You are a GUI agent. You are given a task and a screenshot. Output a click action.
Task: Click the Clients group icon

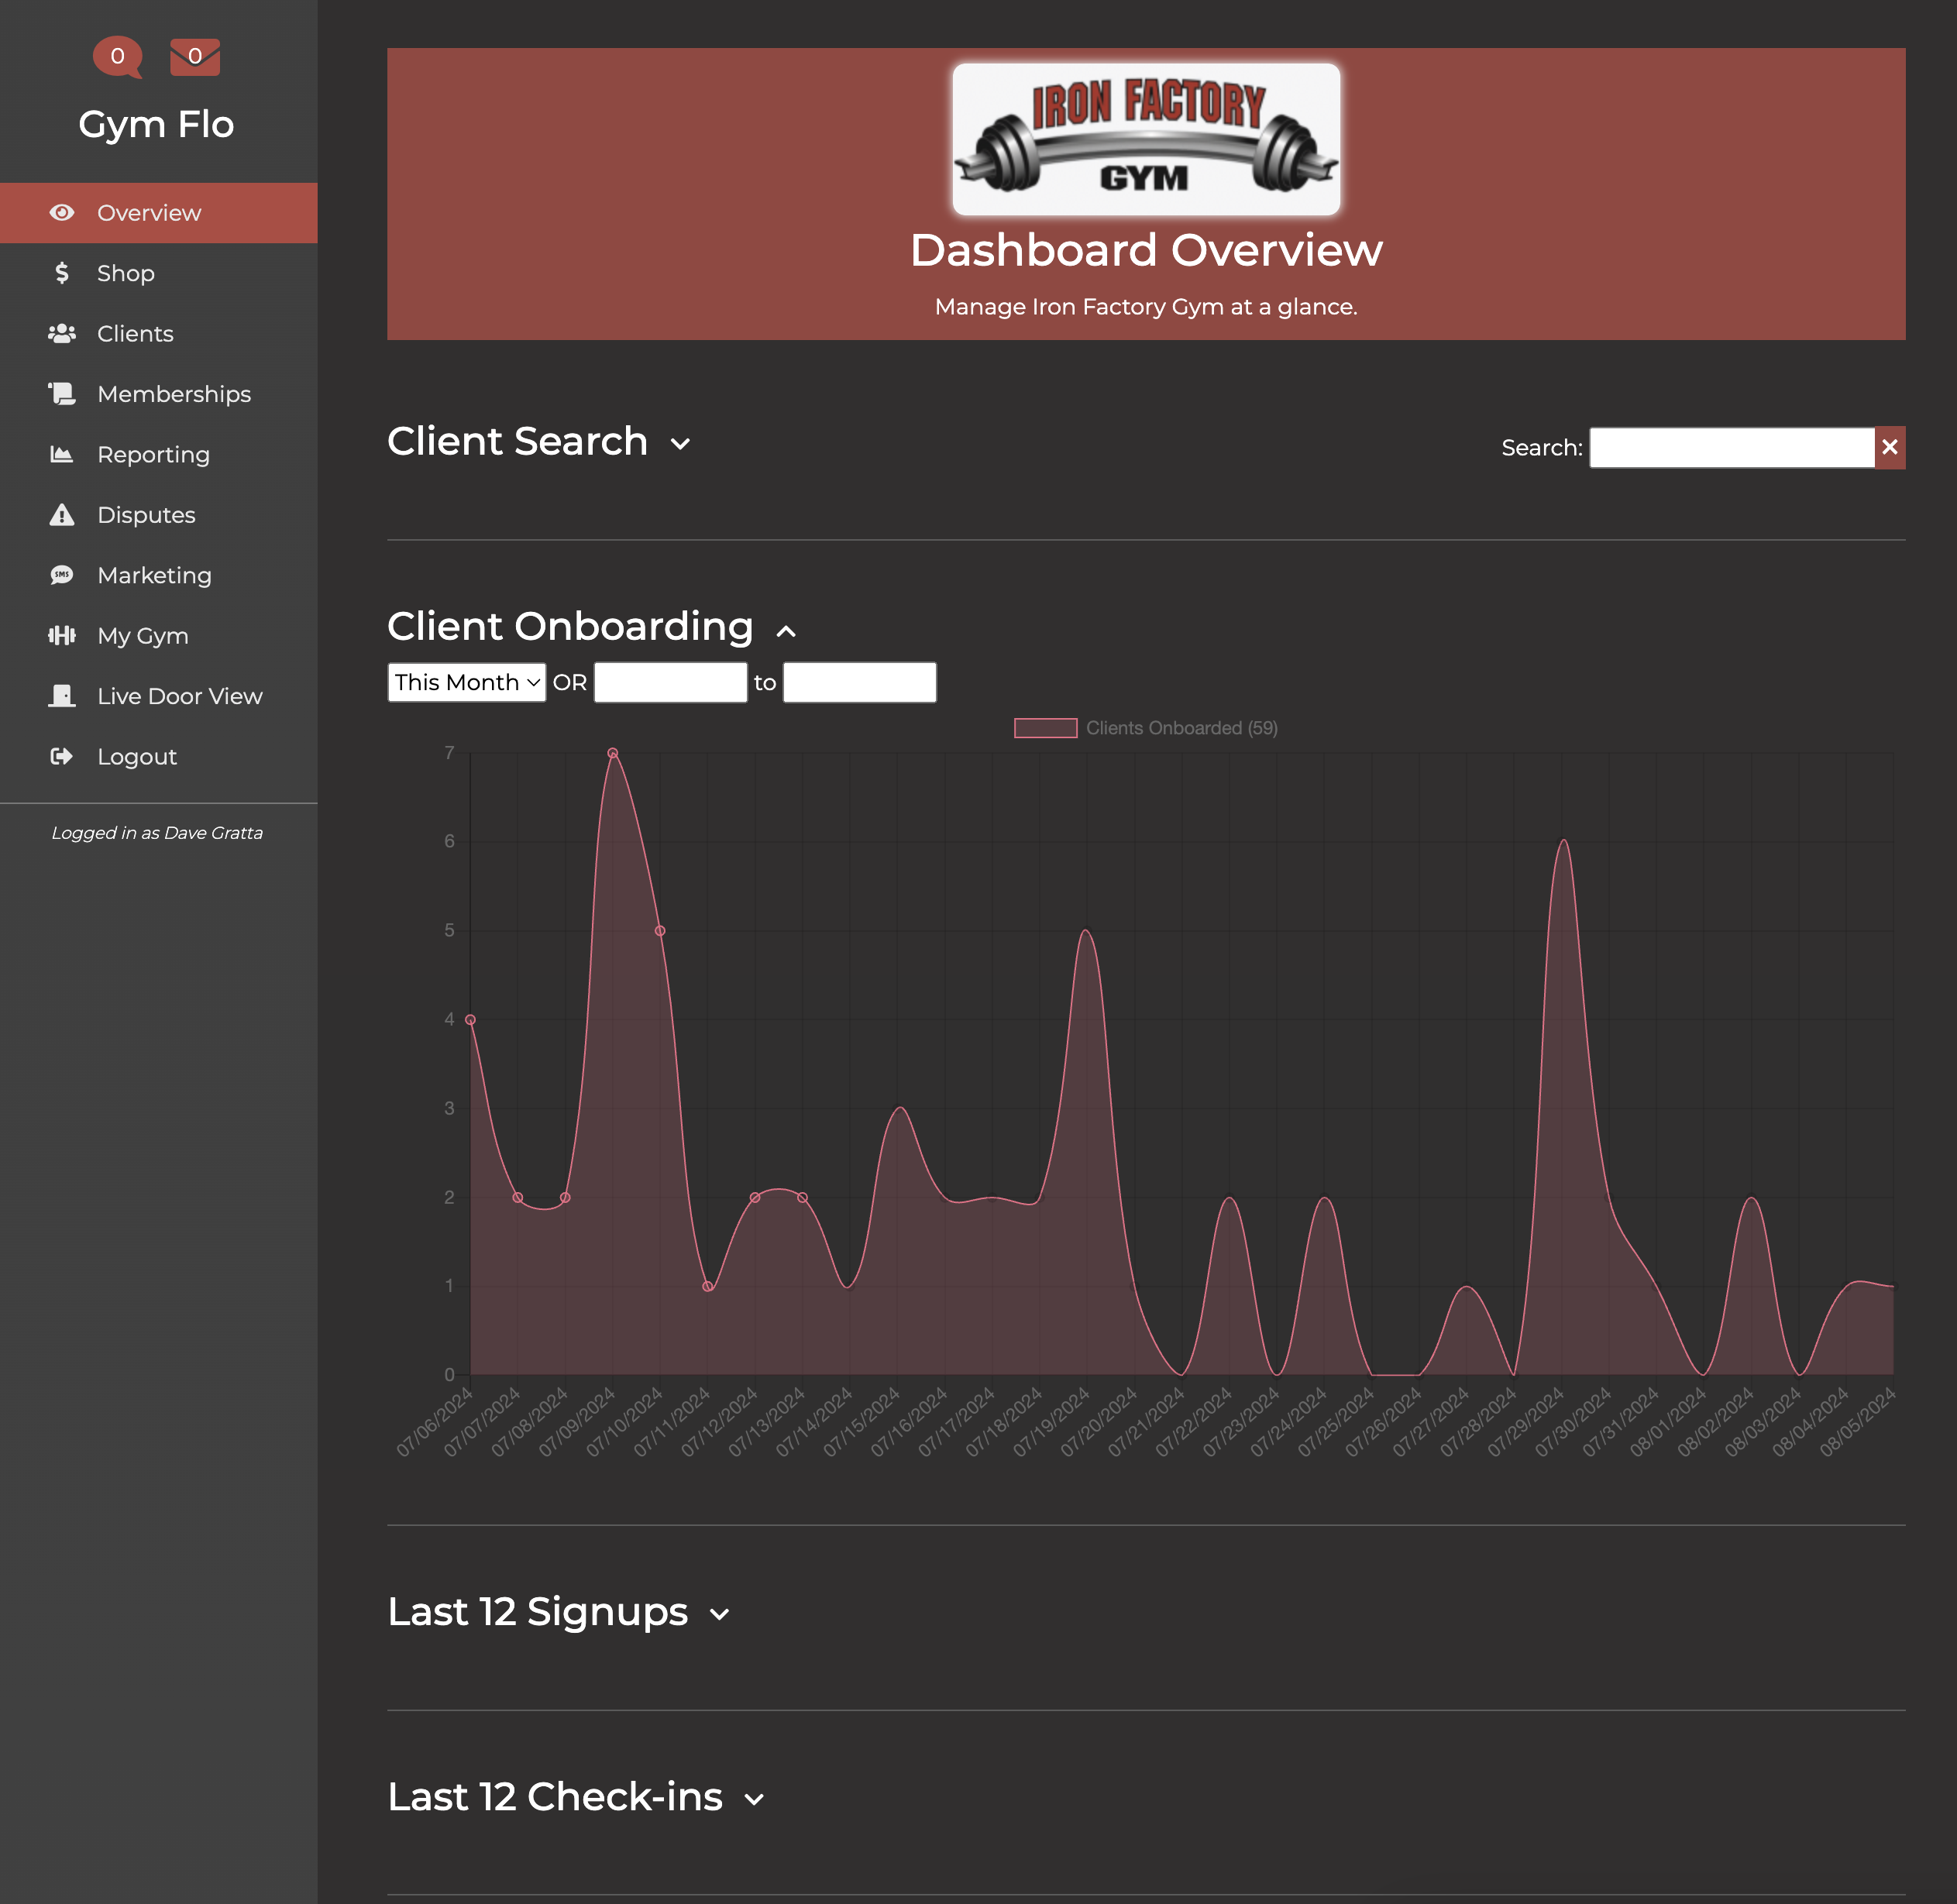coord(62,334)
